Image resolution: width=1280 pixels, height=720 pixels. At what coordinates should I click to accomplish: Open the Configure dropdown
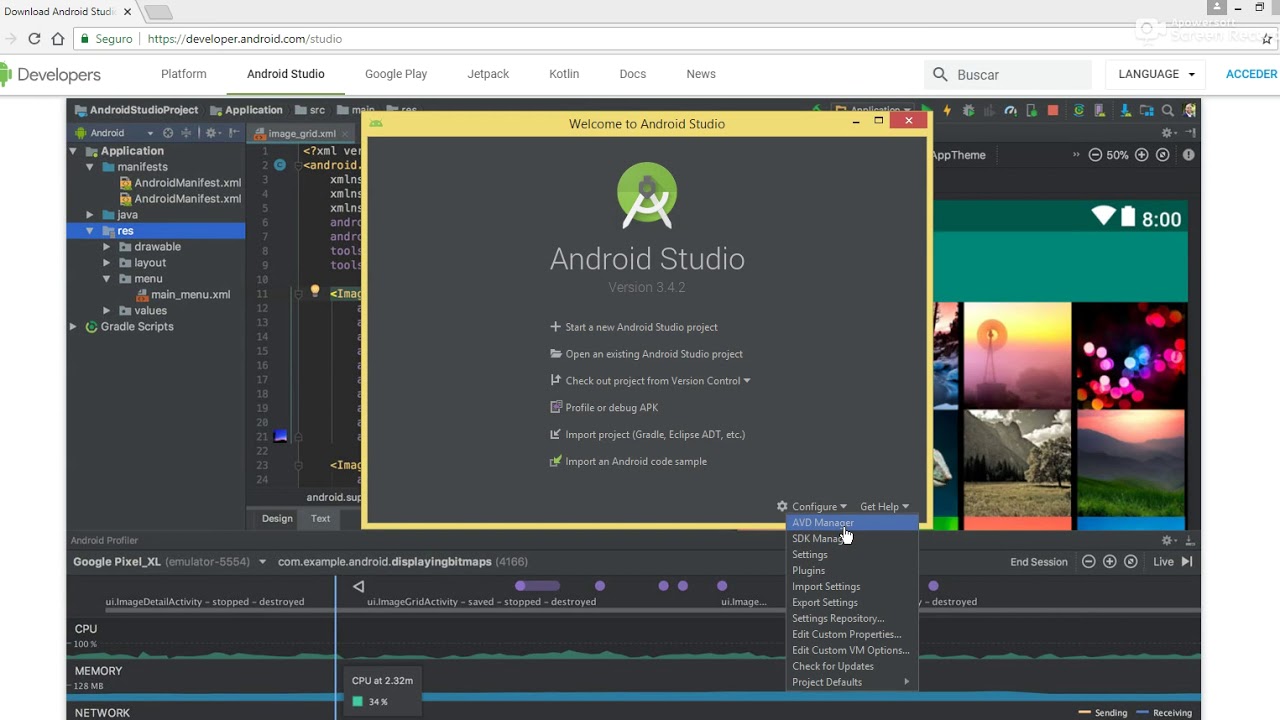812,507
